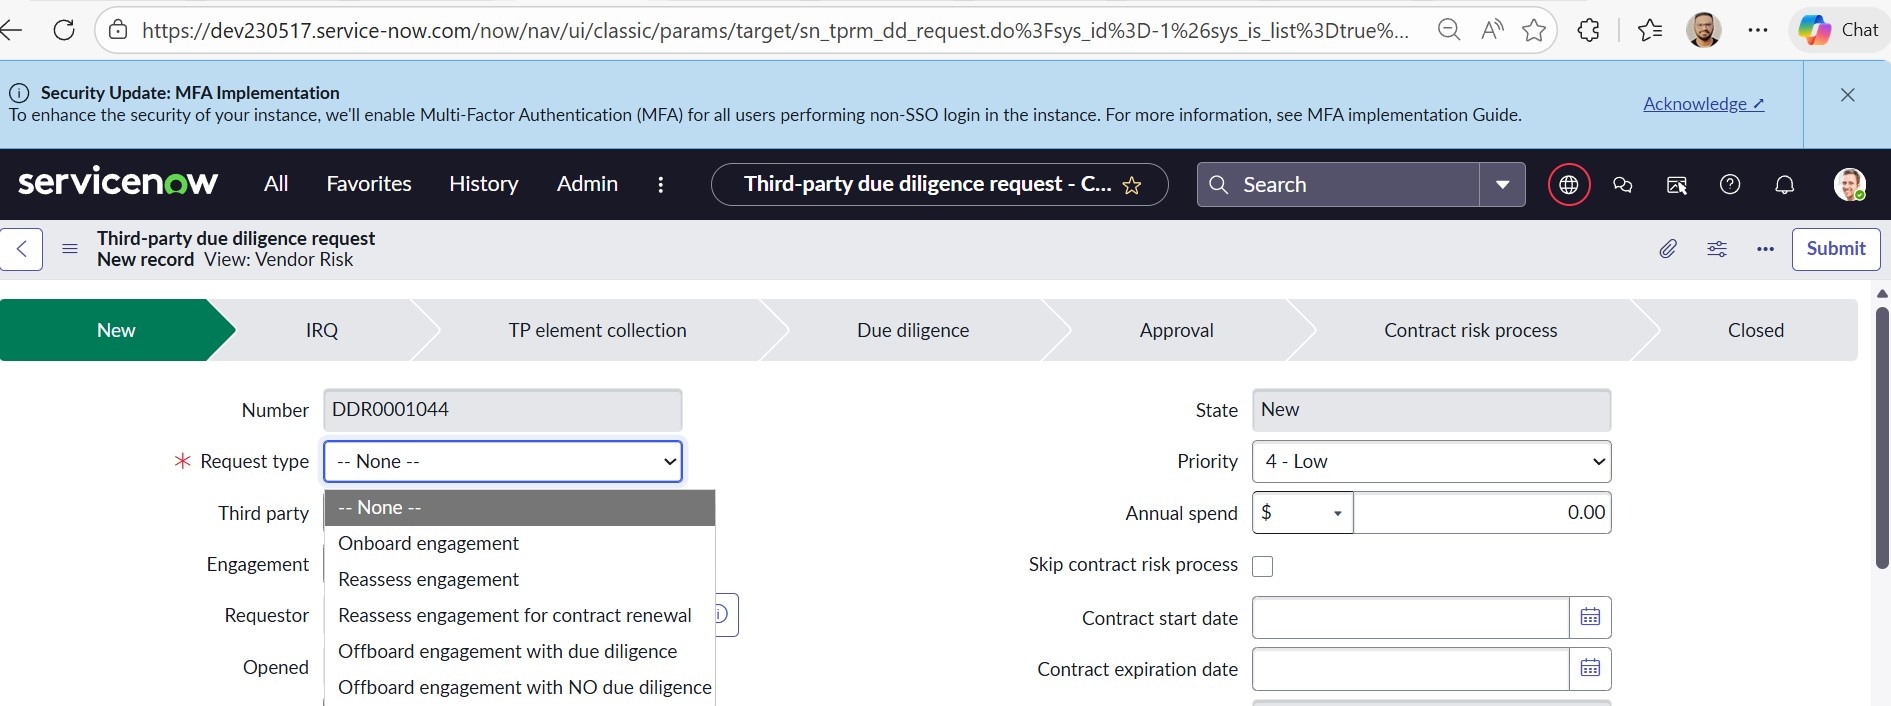The image size is (1891, 706).
Task: Open the Priority dropdown
Action: [x=1431, y=461]
